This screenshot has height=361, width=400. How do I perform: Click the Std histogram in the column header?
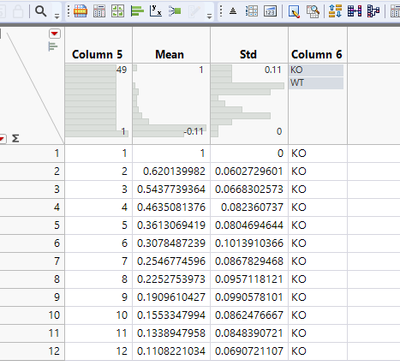click(x=249, y=101)
